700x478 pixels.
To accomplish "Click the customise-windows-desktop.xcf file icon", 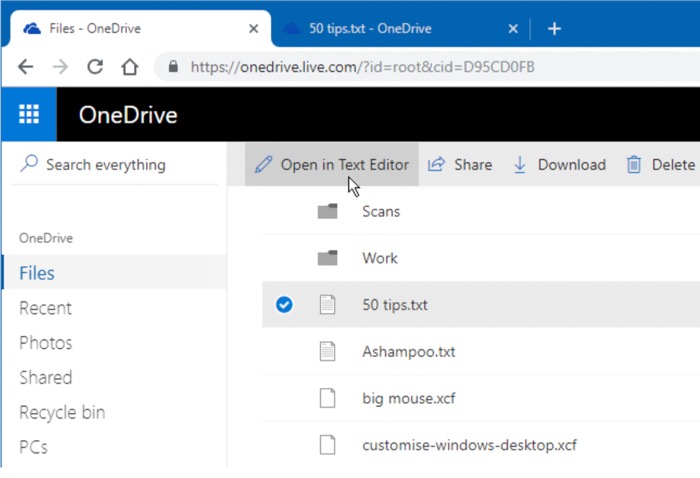I will [327, 445].
